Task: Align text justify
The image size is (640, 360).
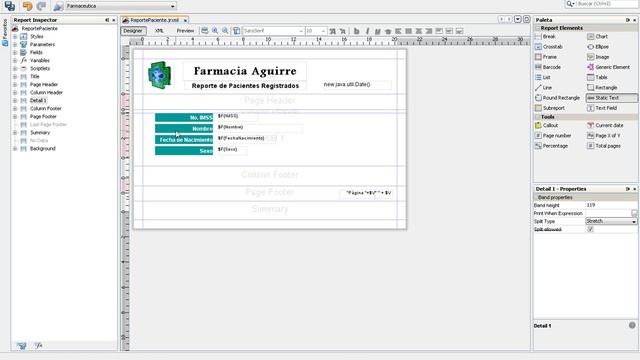Action: (x=408, y=31)
